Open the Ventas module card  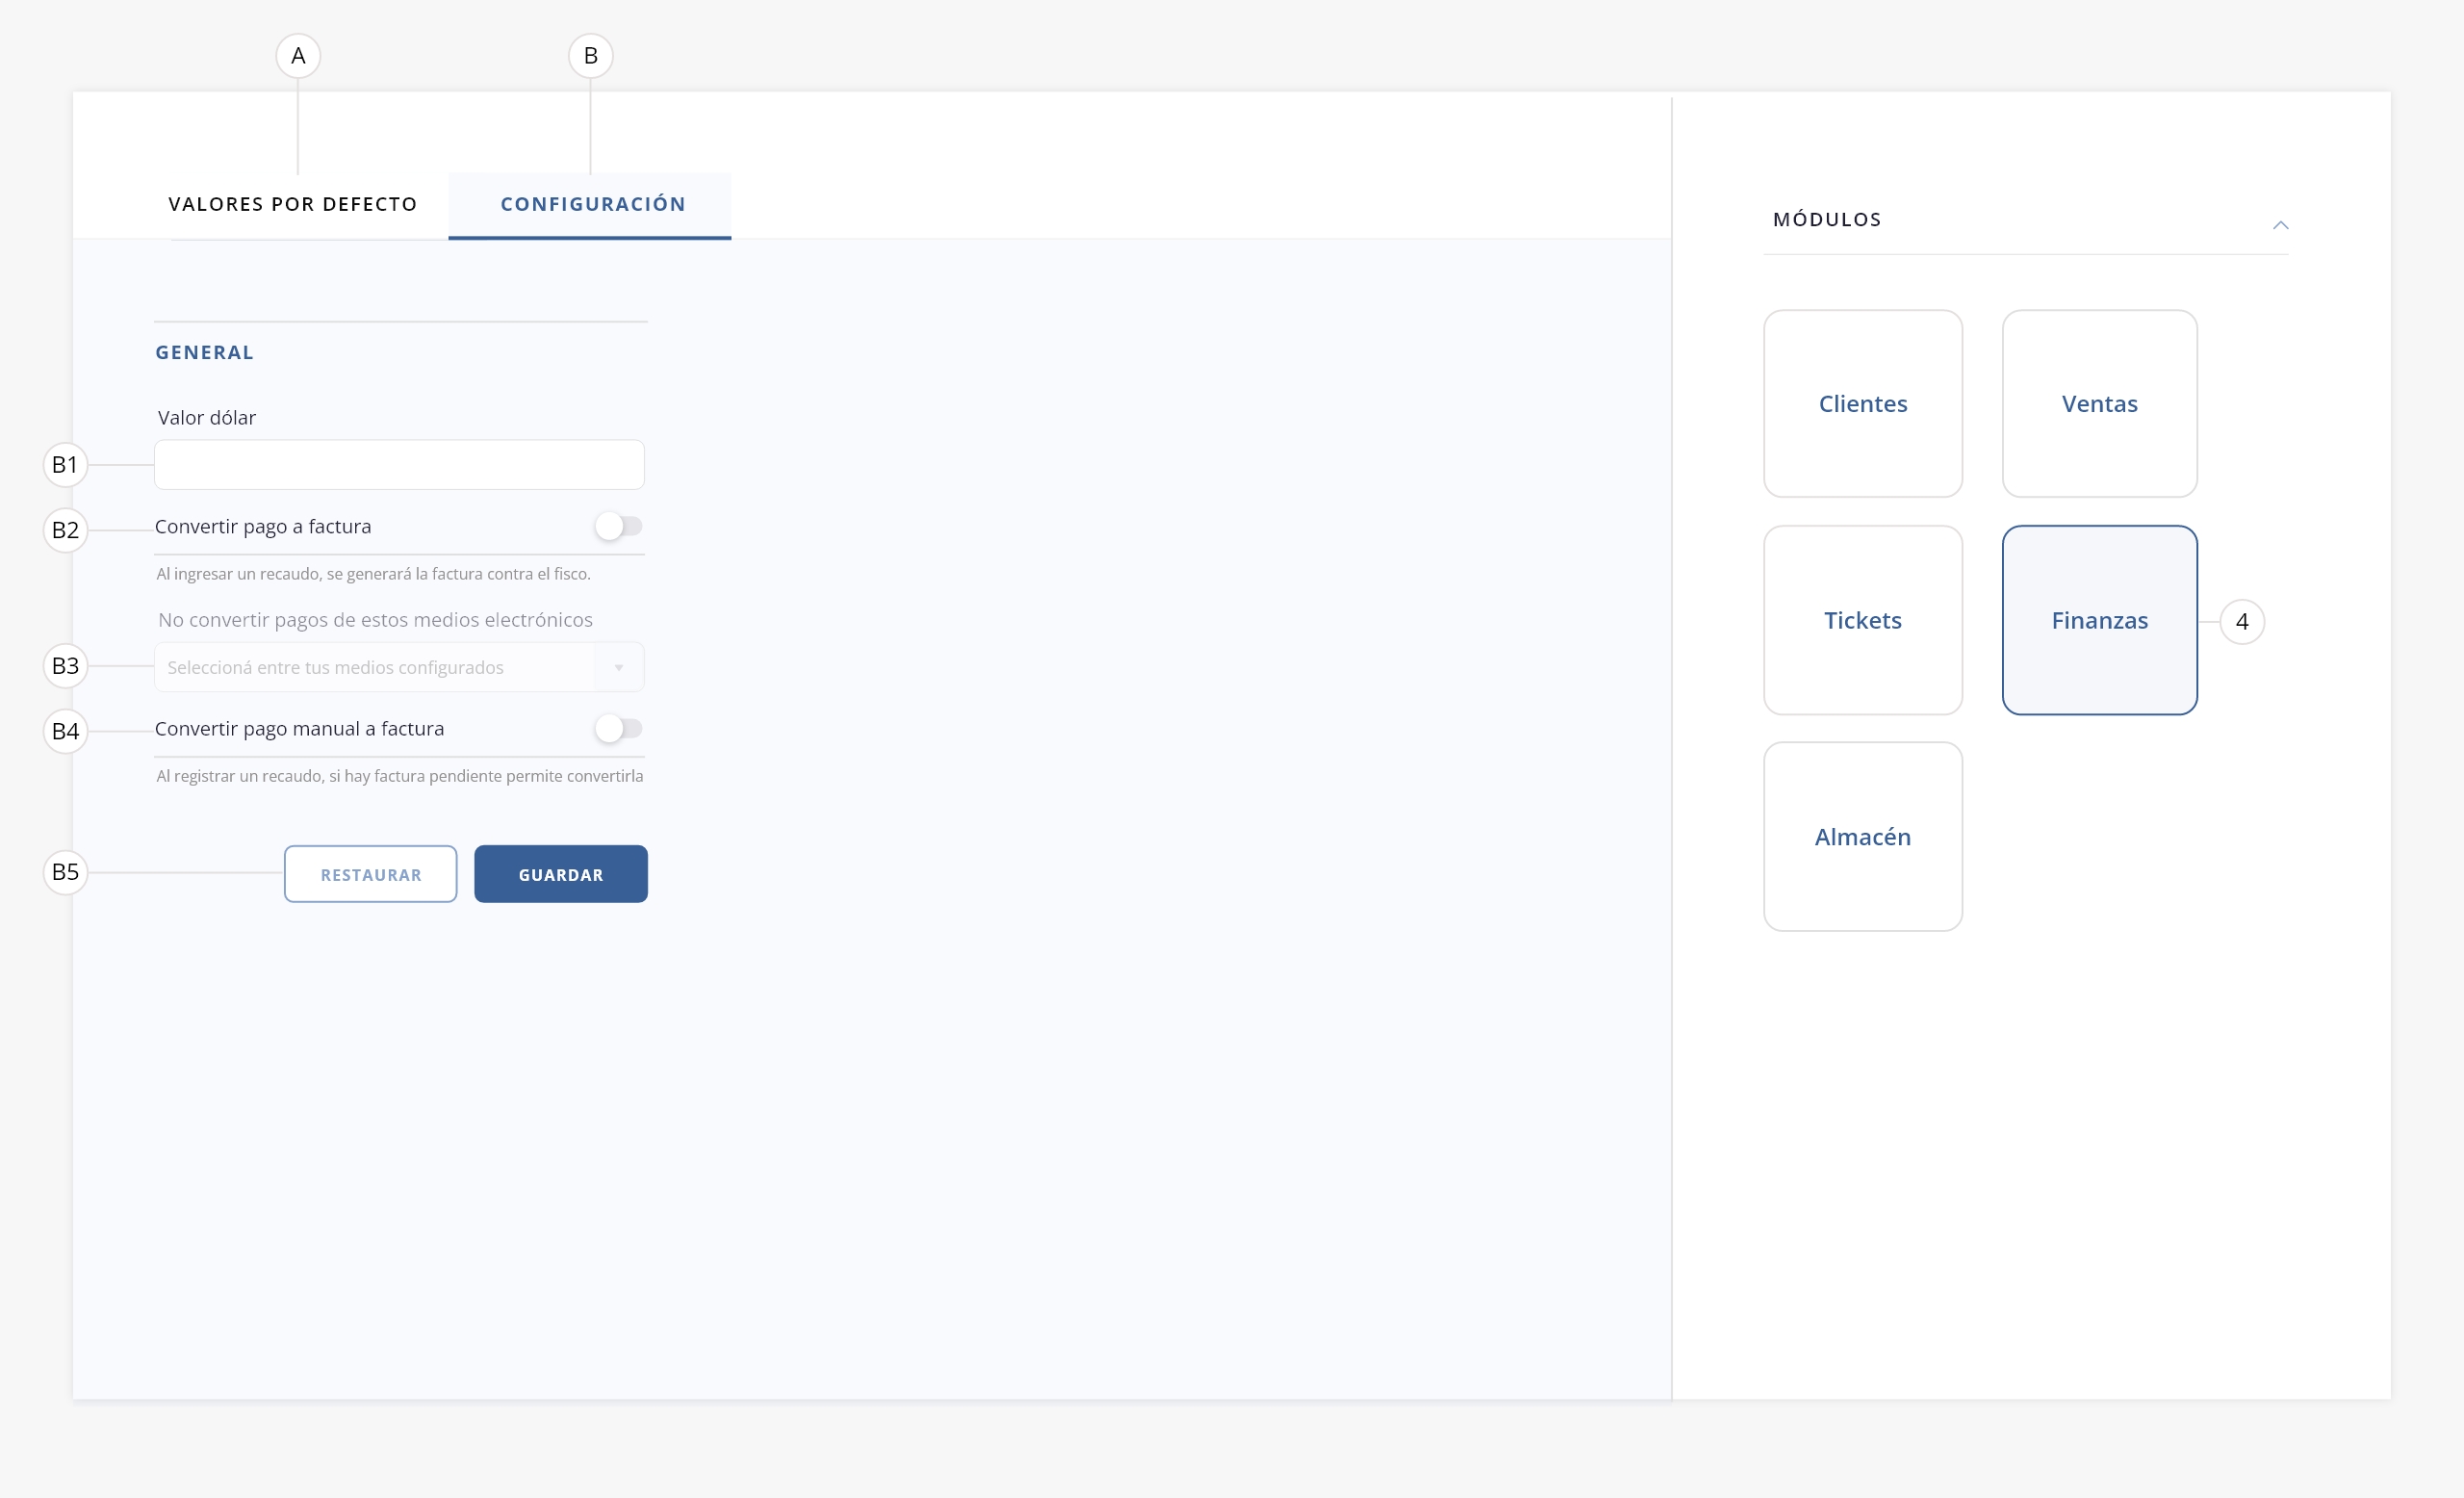[2099, 403]
